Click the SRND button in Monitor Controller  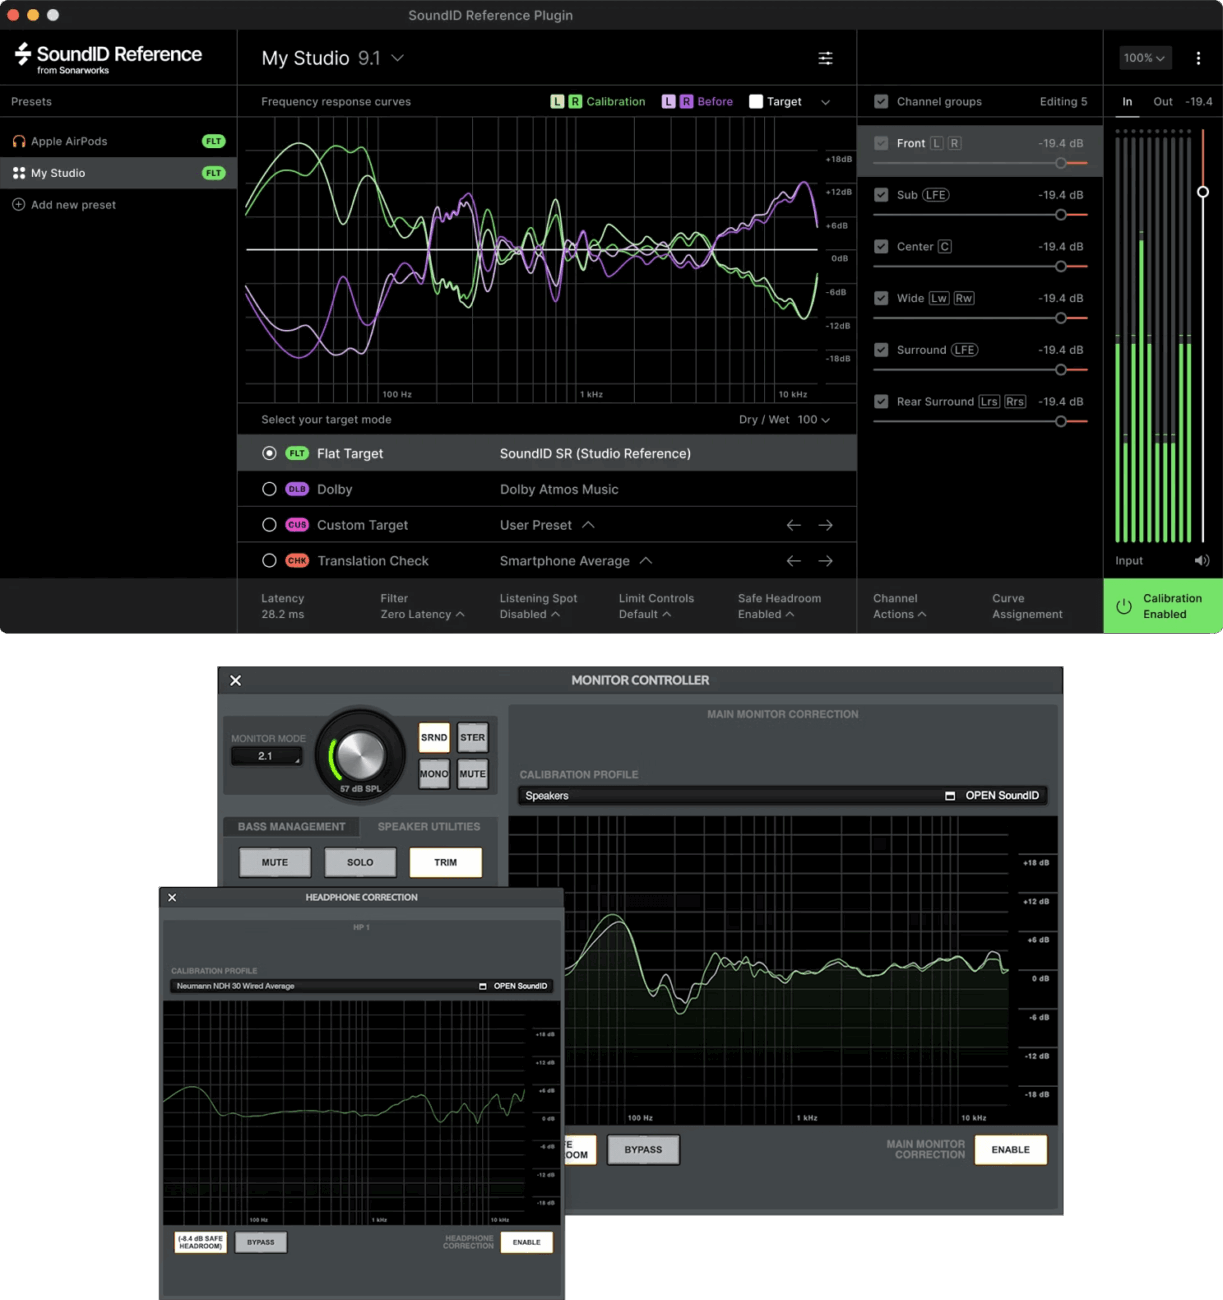click(434, 738)
